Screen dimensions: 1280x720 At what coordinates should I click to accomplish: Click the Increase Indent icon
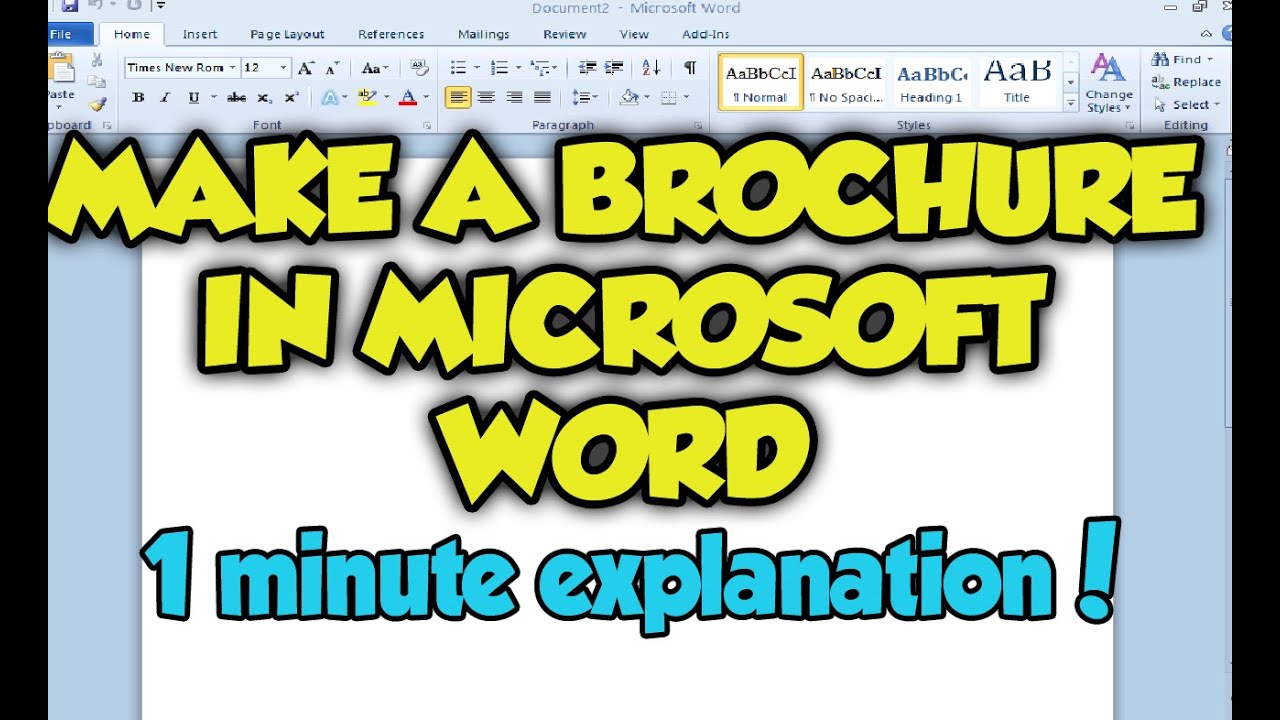click(614, 68)
